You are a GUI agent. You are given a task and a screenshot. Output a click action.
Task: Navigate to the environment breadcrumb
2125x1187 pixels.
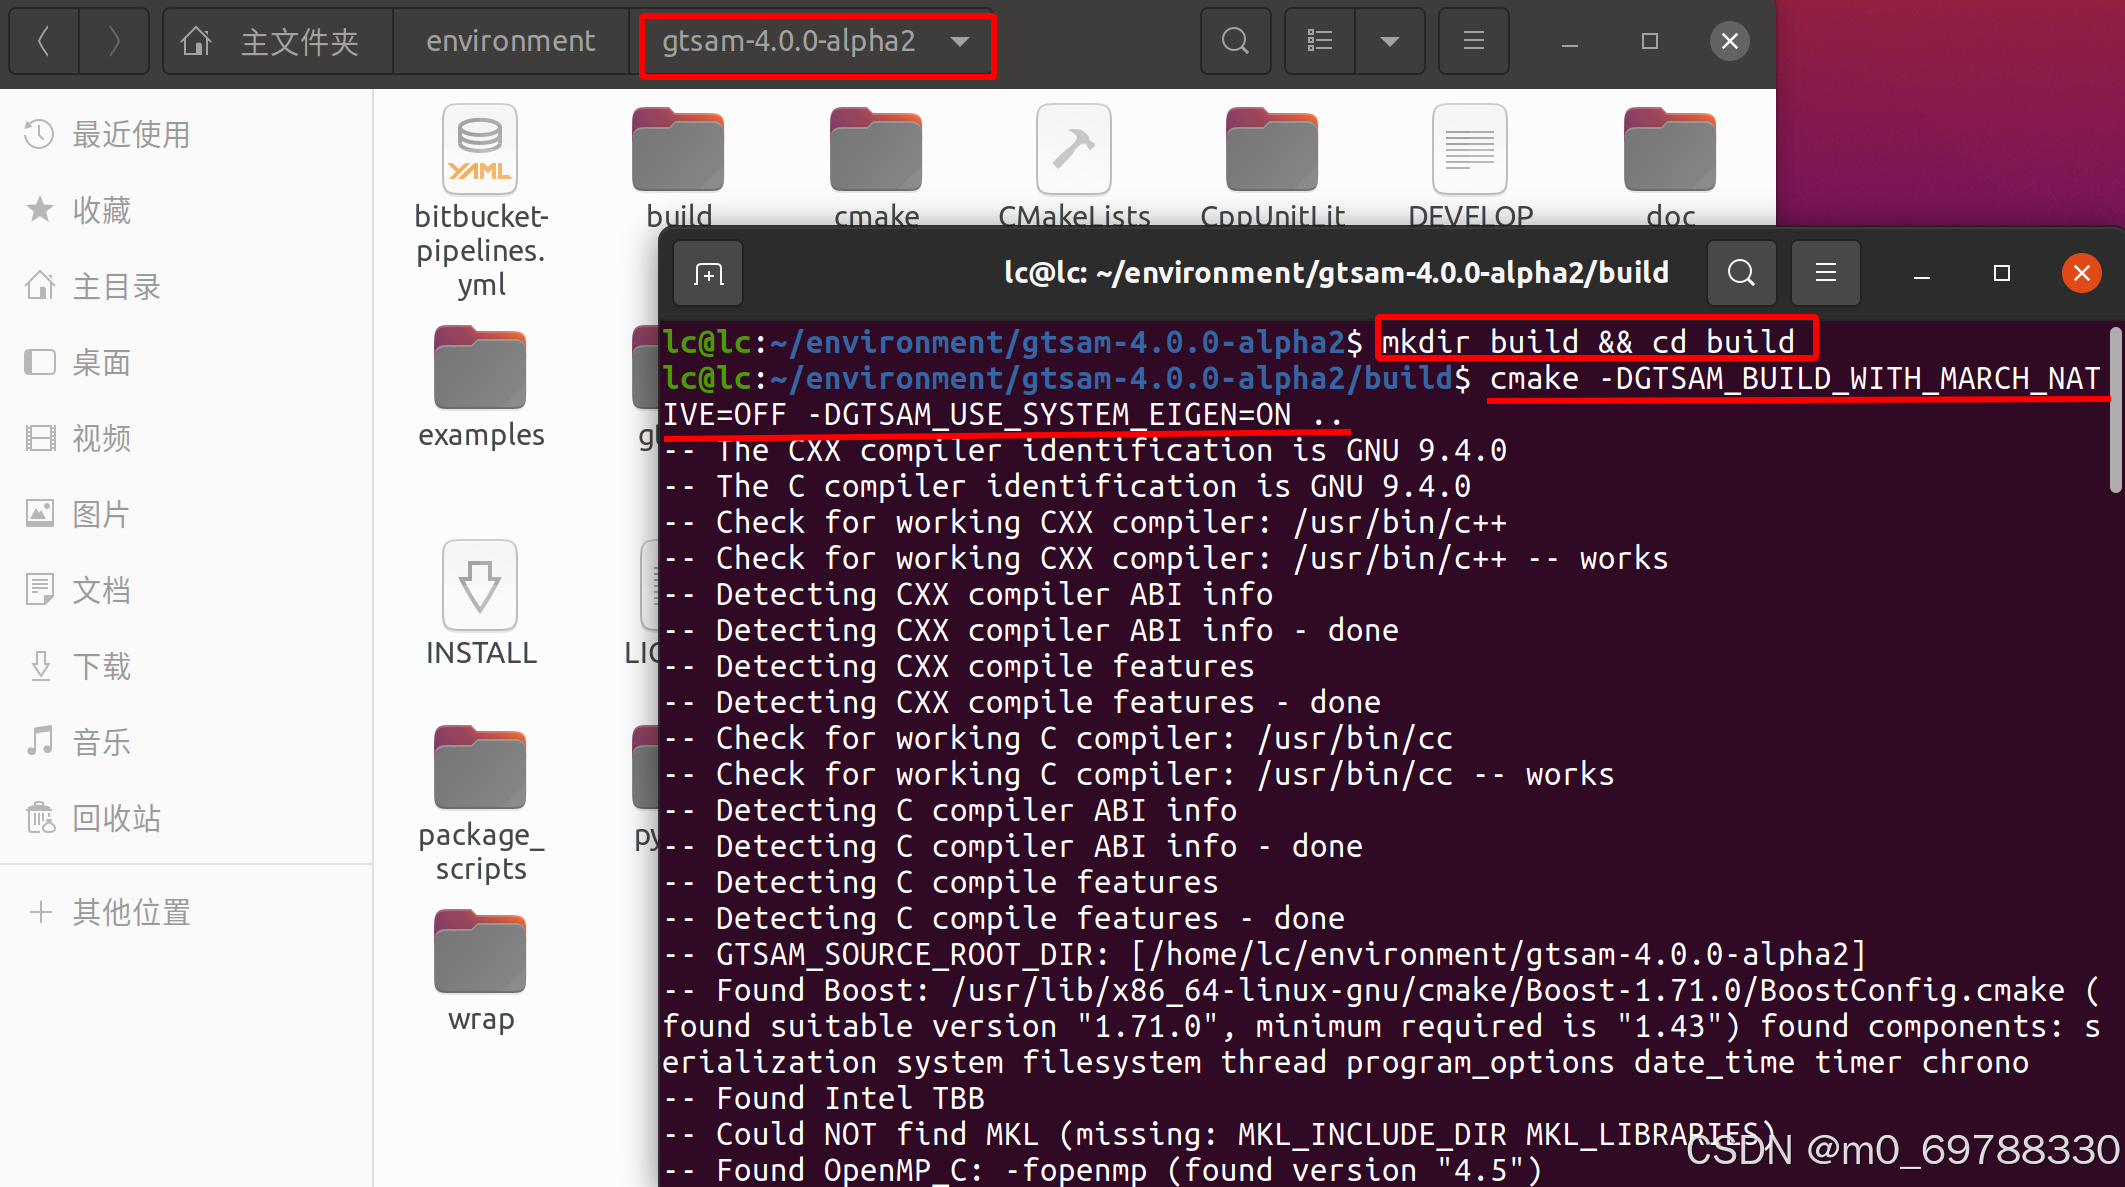511,41
